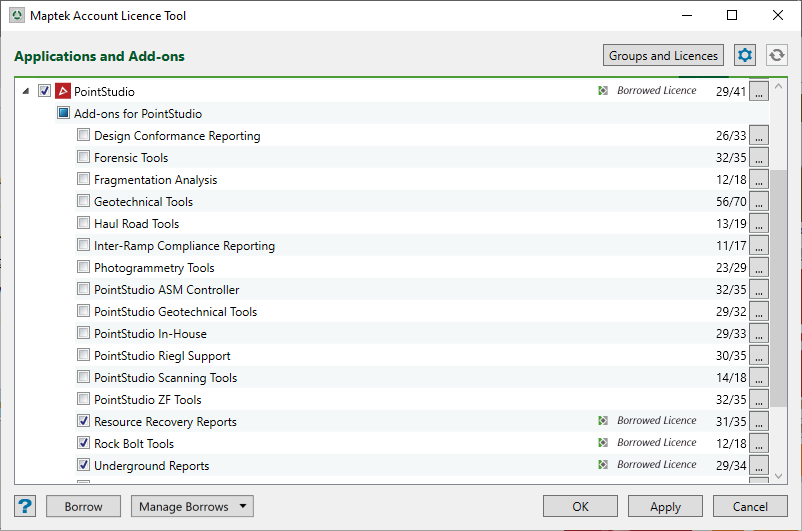Open ellipsis for Design Conformance Reporting
The image size is (802, 531).
(x=759, y=136)
